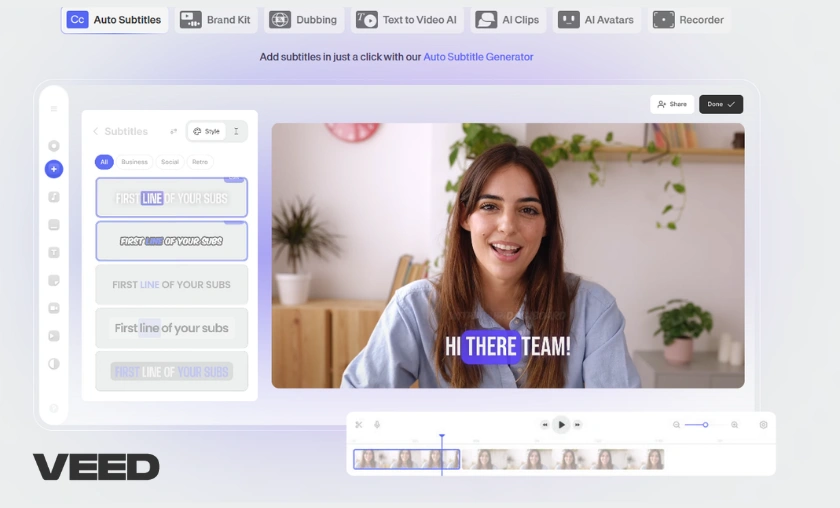The width and height of the screenshot is (840, 508).
Task: Click the scissors split tool
Action: click(359, 424)
